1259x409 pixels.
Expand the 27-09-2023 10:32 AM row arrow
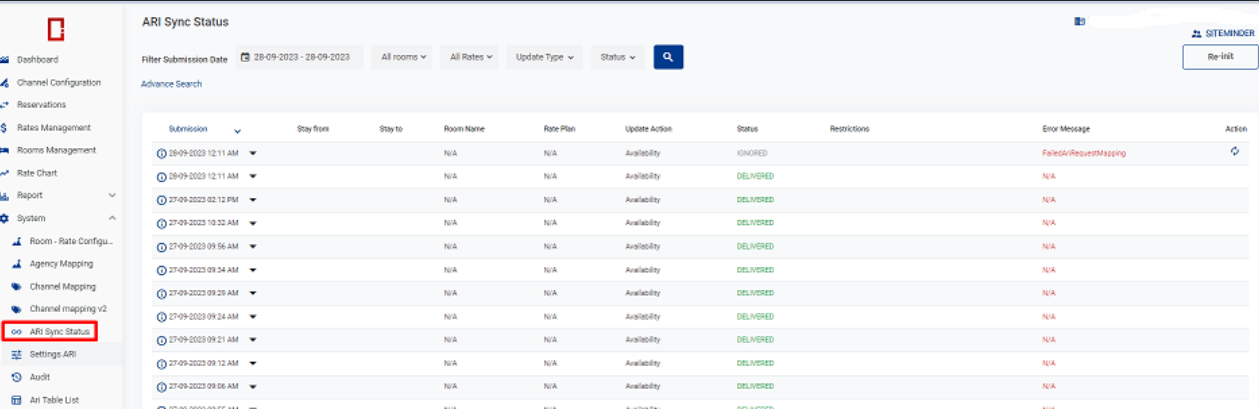pyautogui.click(x=253, y=223)
